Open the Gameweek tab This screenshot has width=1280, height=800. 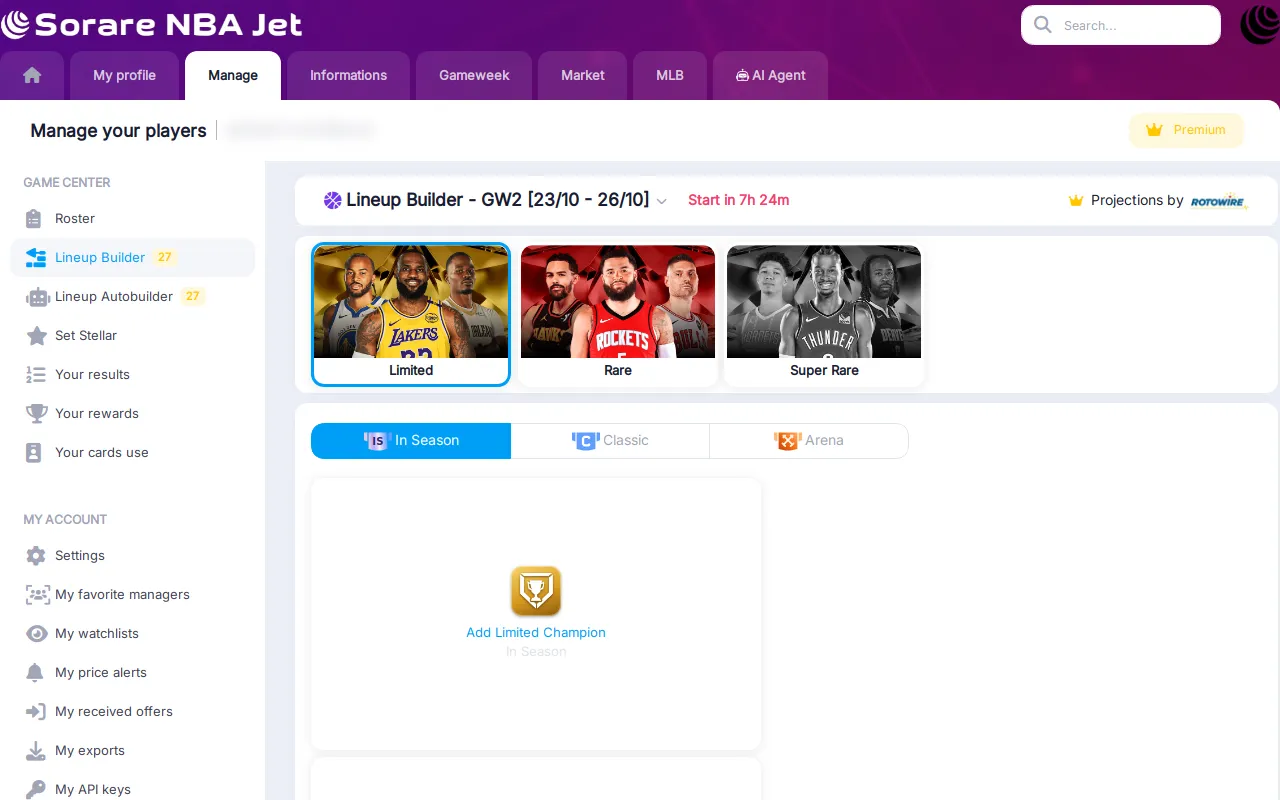[x=474, y=75]
